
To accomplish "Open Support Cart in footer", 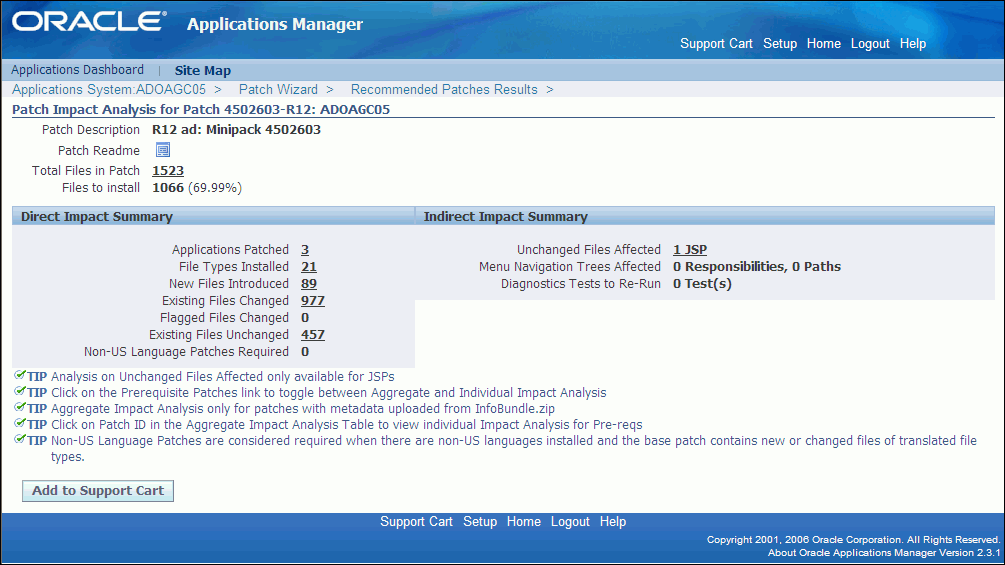I will 416,521.
